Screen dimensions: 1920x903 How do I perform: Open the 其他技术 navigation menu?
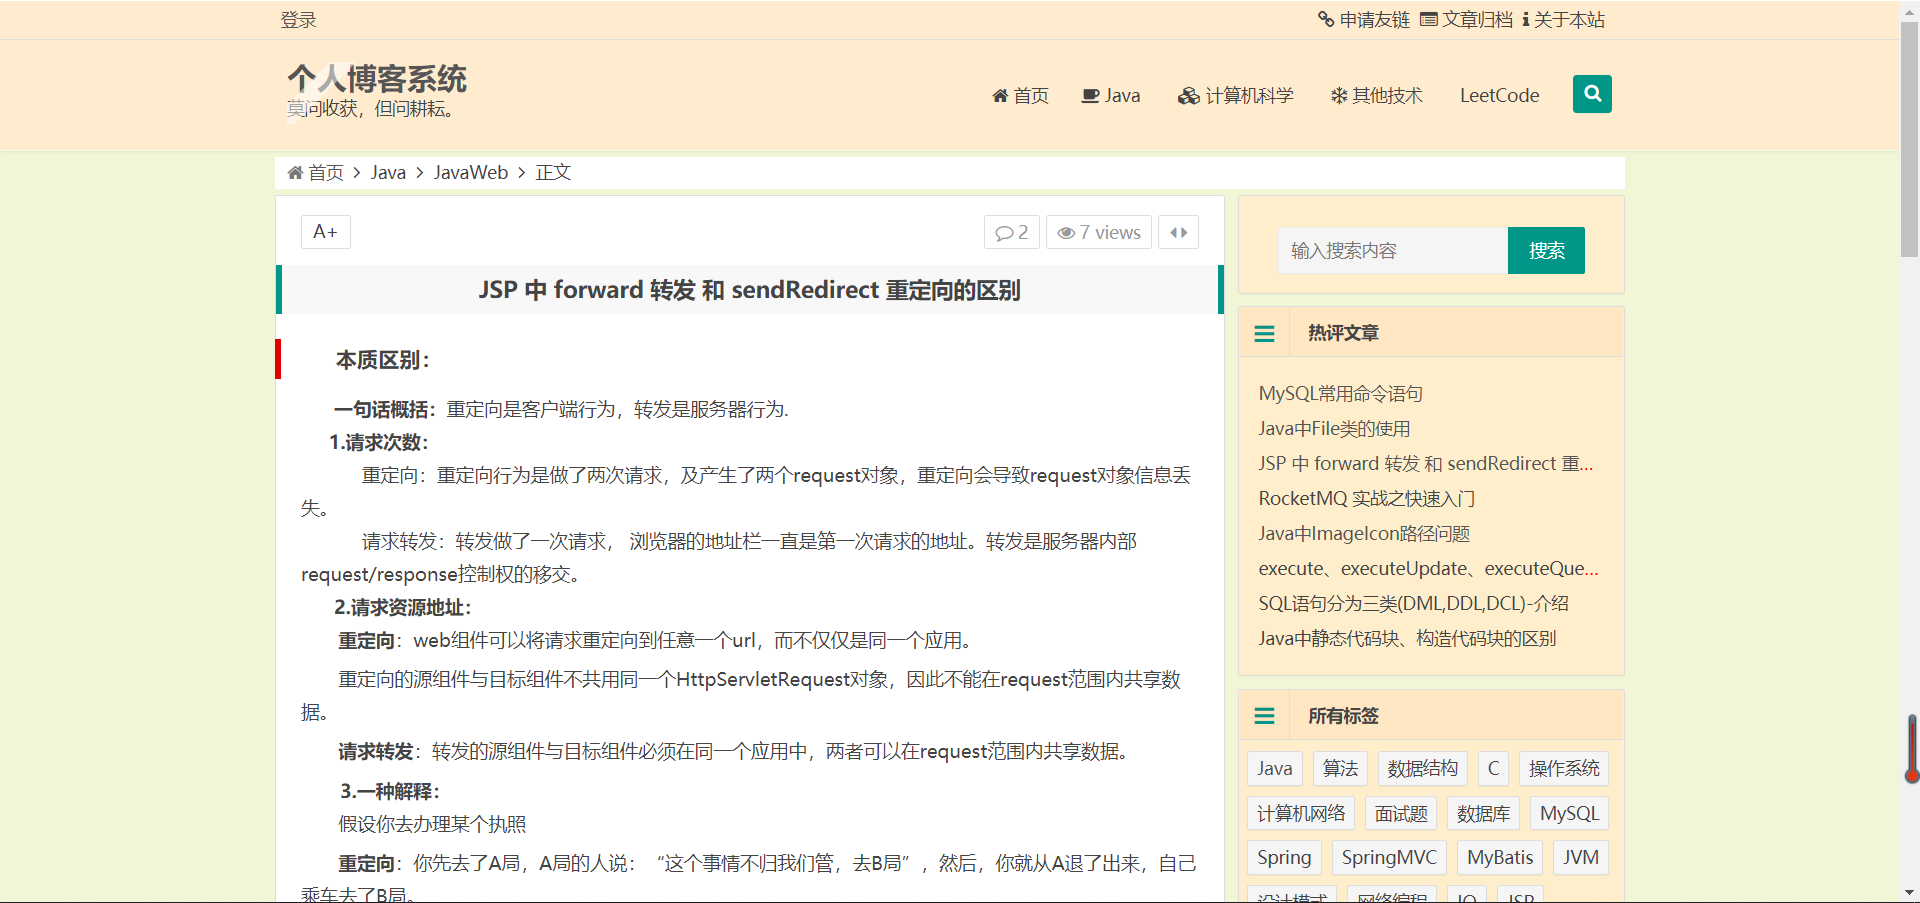coord(1376,95)
